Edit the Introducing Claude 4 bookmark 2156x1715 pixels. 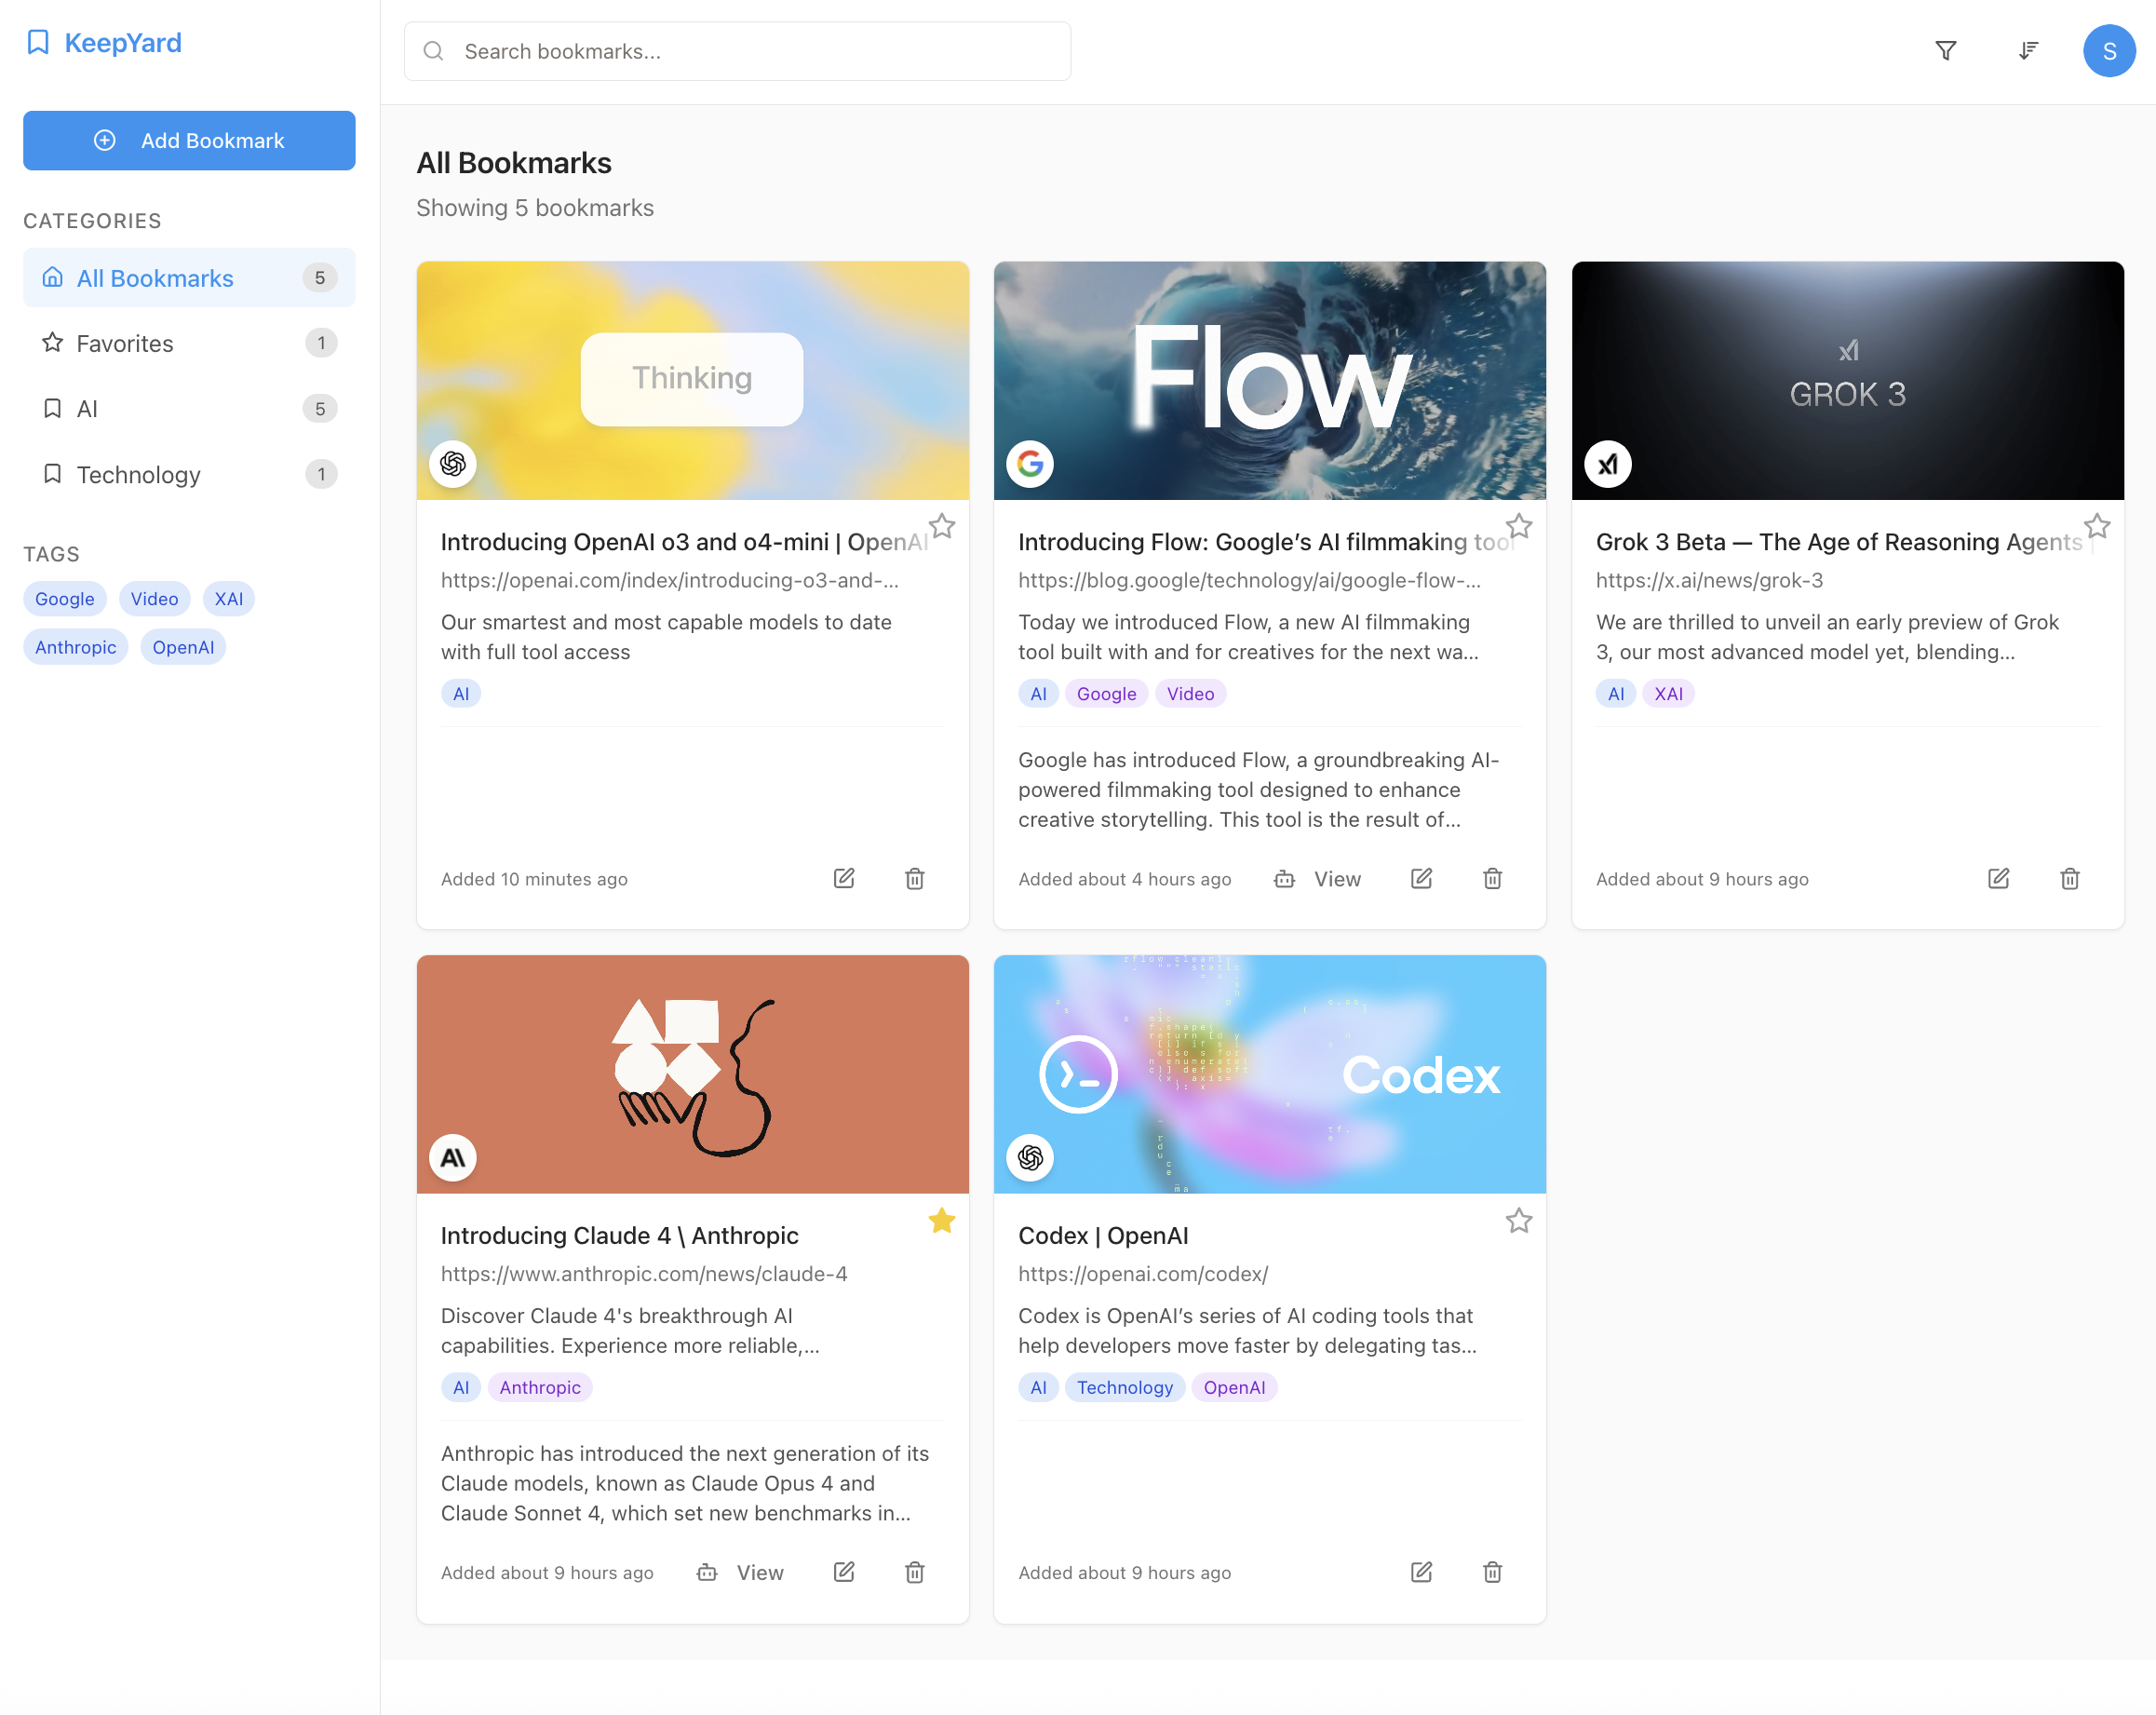[843, 1573]
